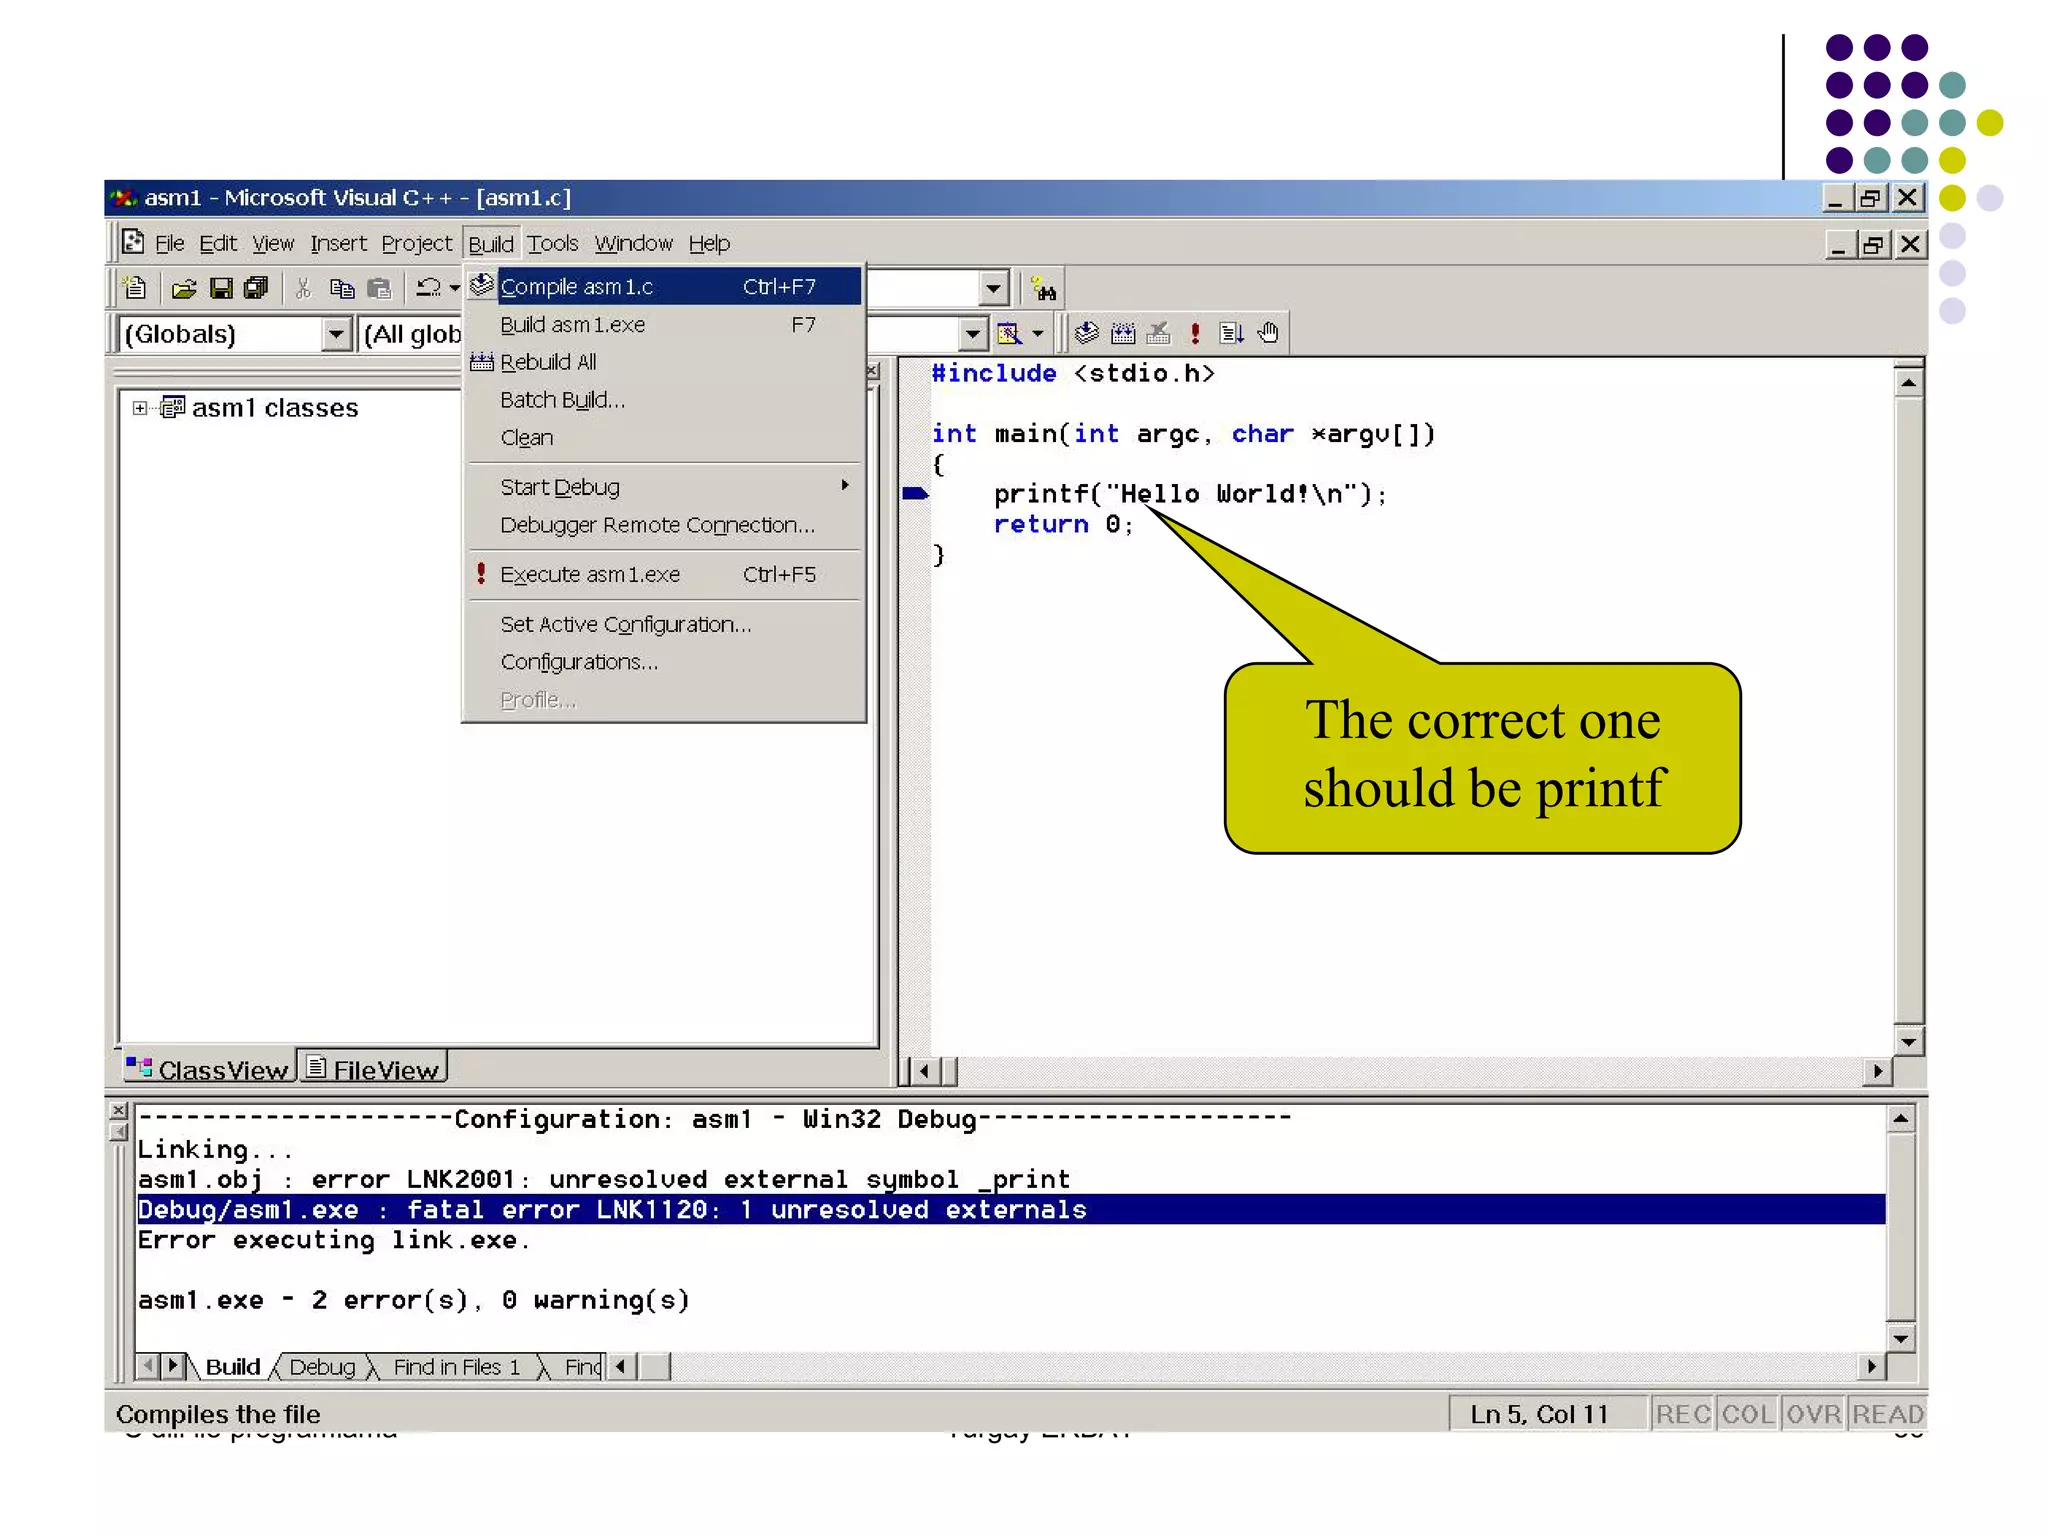The width and height of the screenshot is (2048, 1536).
Task: Click the Find in Files binoculars icon
Action: coord(1044,290)
